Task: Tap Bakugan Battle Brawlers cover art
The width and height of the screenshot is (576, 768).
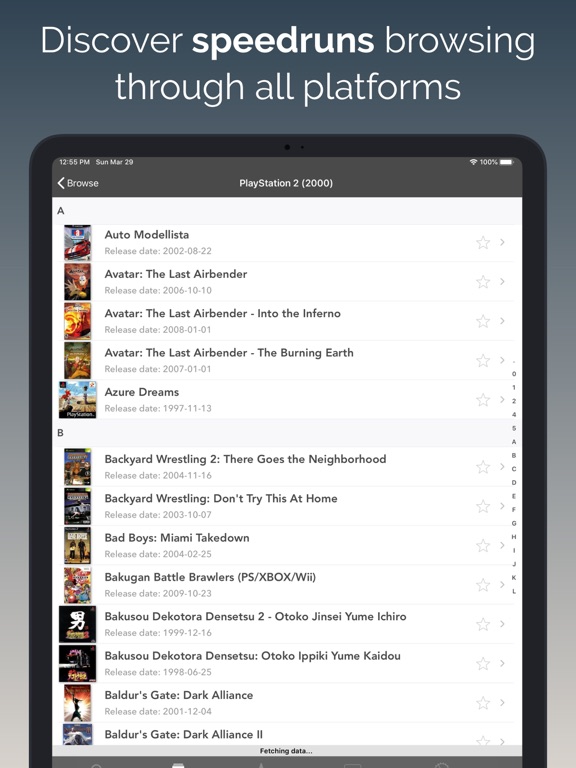Action: (x=77, y=585)
